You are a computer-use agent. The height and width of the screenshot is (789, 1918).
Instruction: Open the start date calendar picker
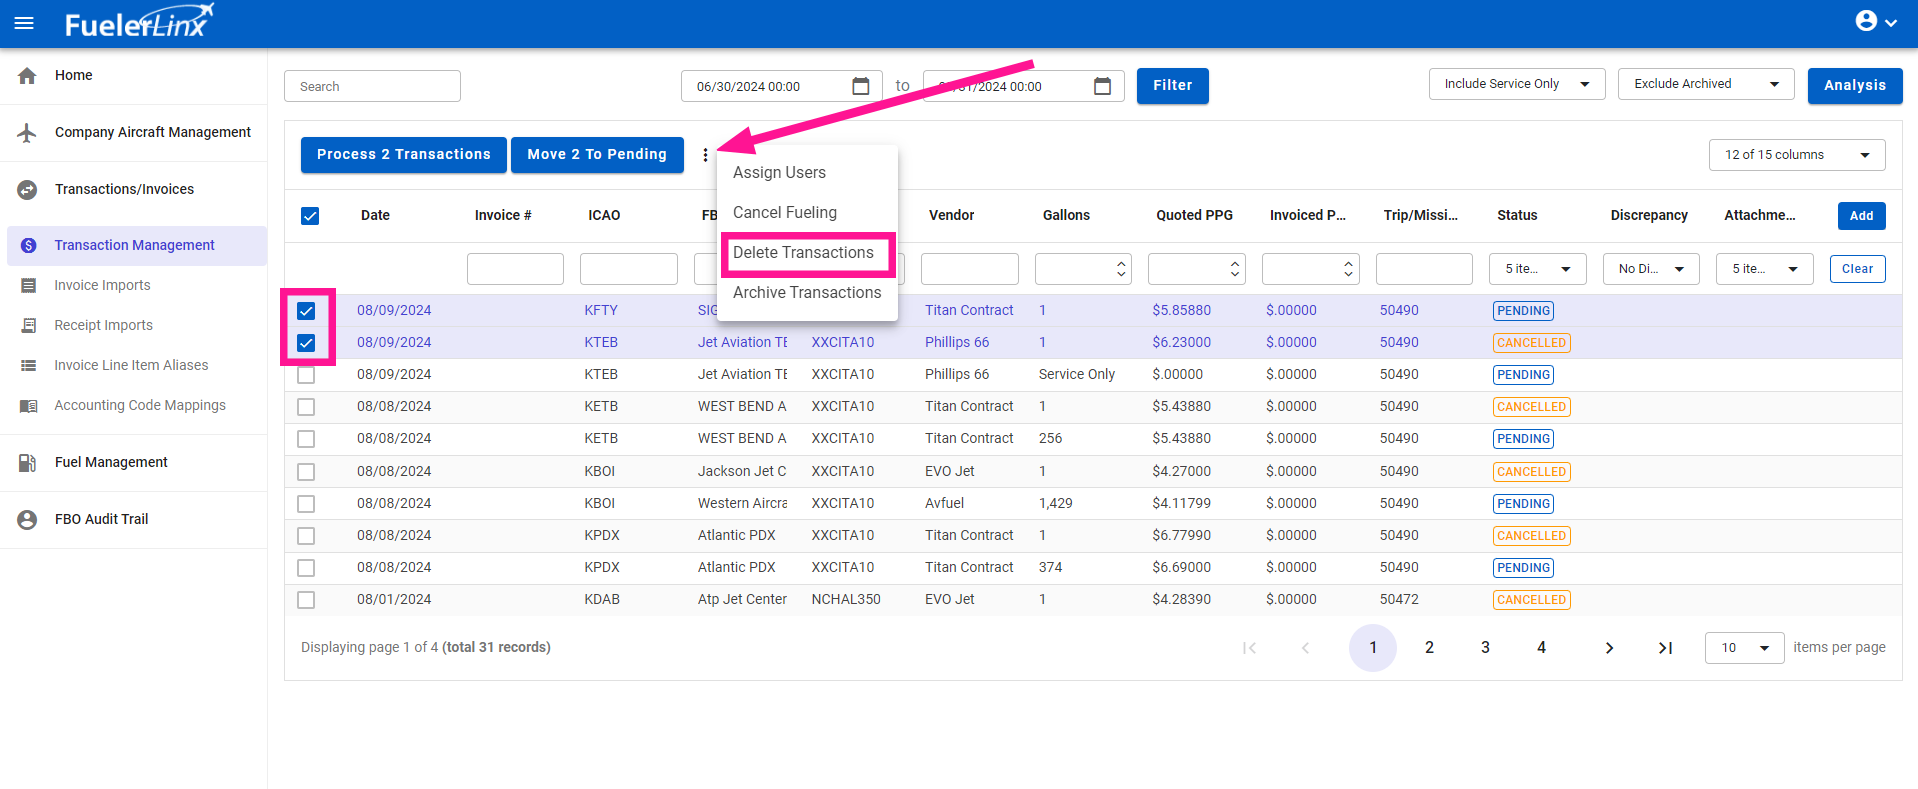[x=860, y=86]
